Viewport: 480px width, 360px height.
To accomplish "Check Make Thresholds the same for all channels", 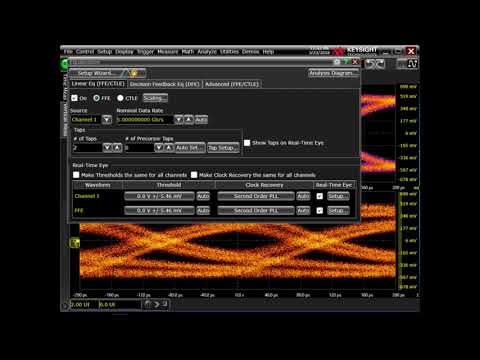I will [76, 175].
